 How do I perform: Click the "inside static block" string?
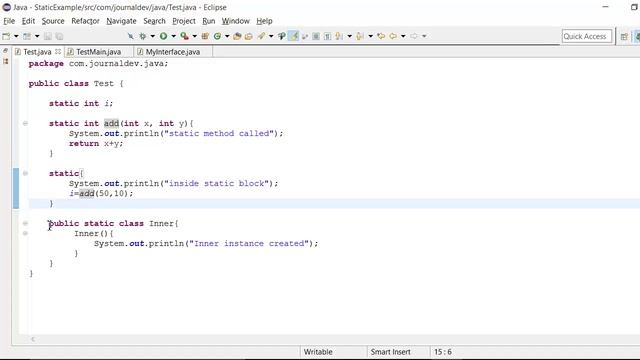(x=216, y=184)
